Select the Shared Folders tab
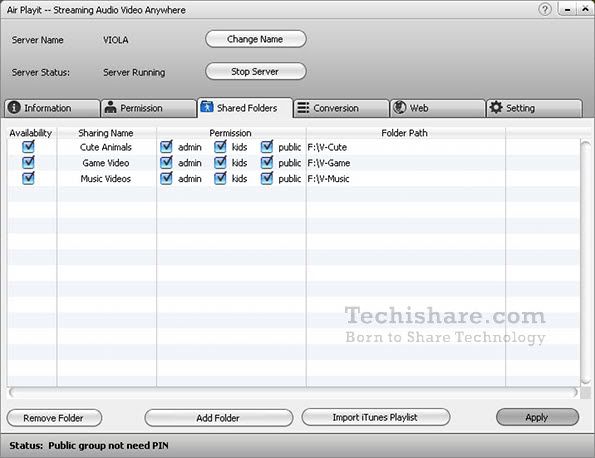This screenshot has width=595, height=458. 245,108
